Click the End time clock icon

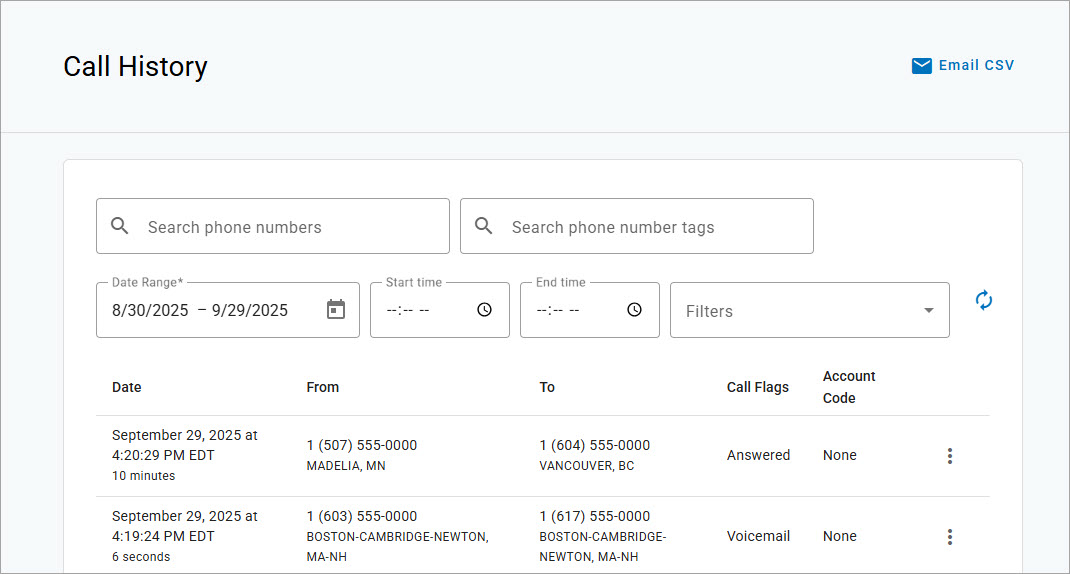[634, 310]
